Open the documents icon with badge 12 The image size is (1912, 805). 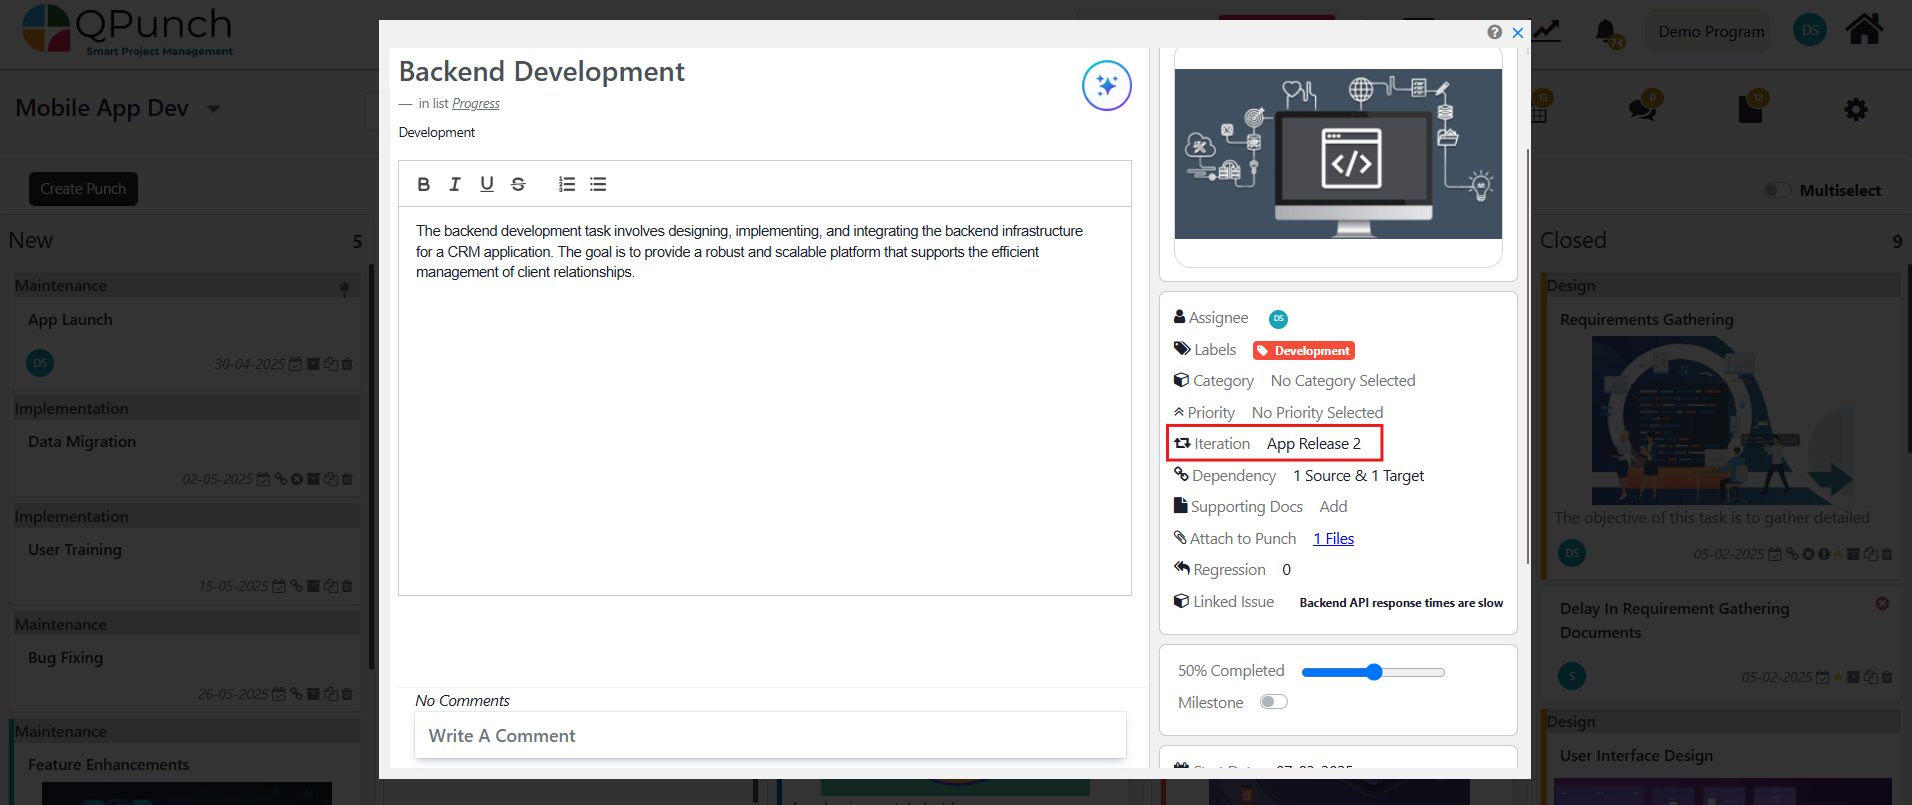pos(1750,108)
